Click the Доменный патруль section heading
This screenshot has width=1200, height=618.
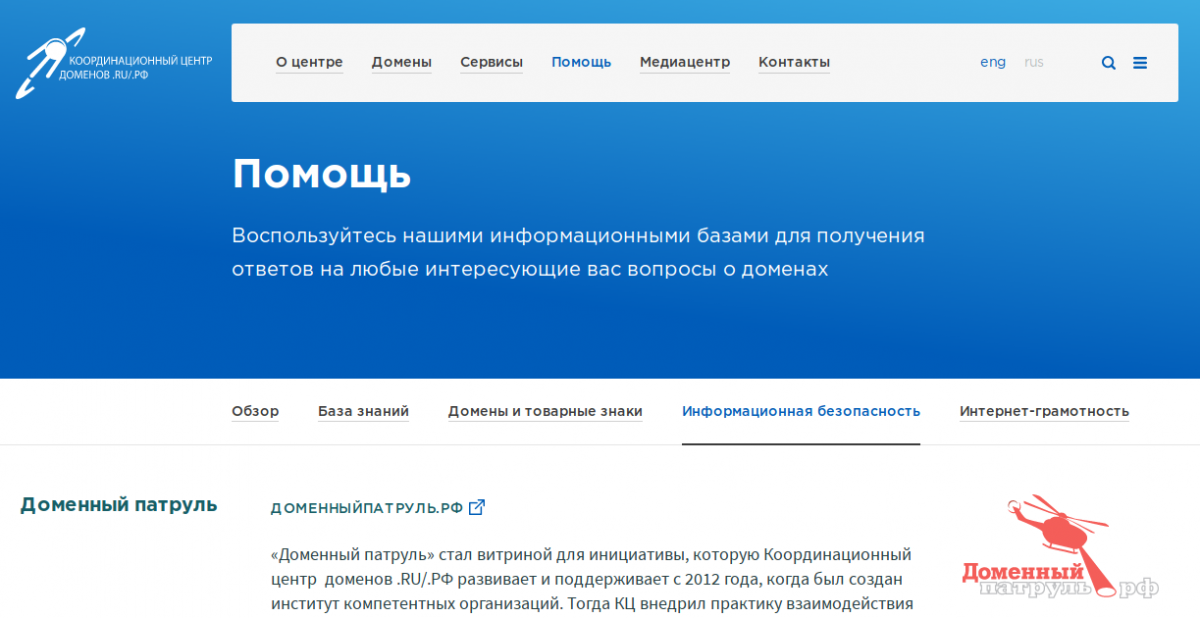point(118,504)
